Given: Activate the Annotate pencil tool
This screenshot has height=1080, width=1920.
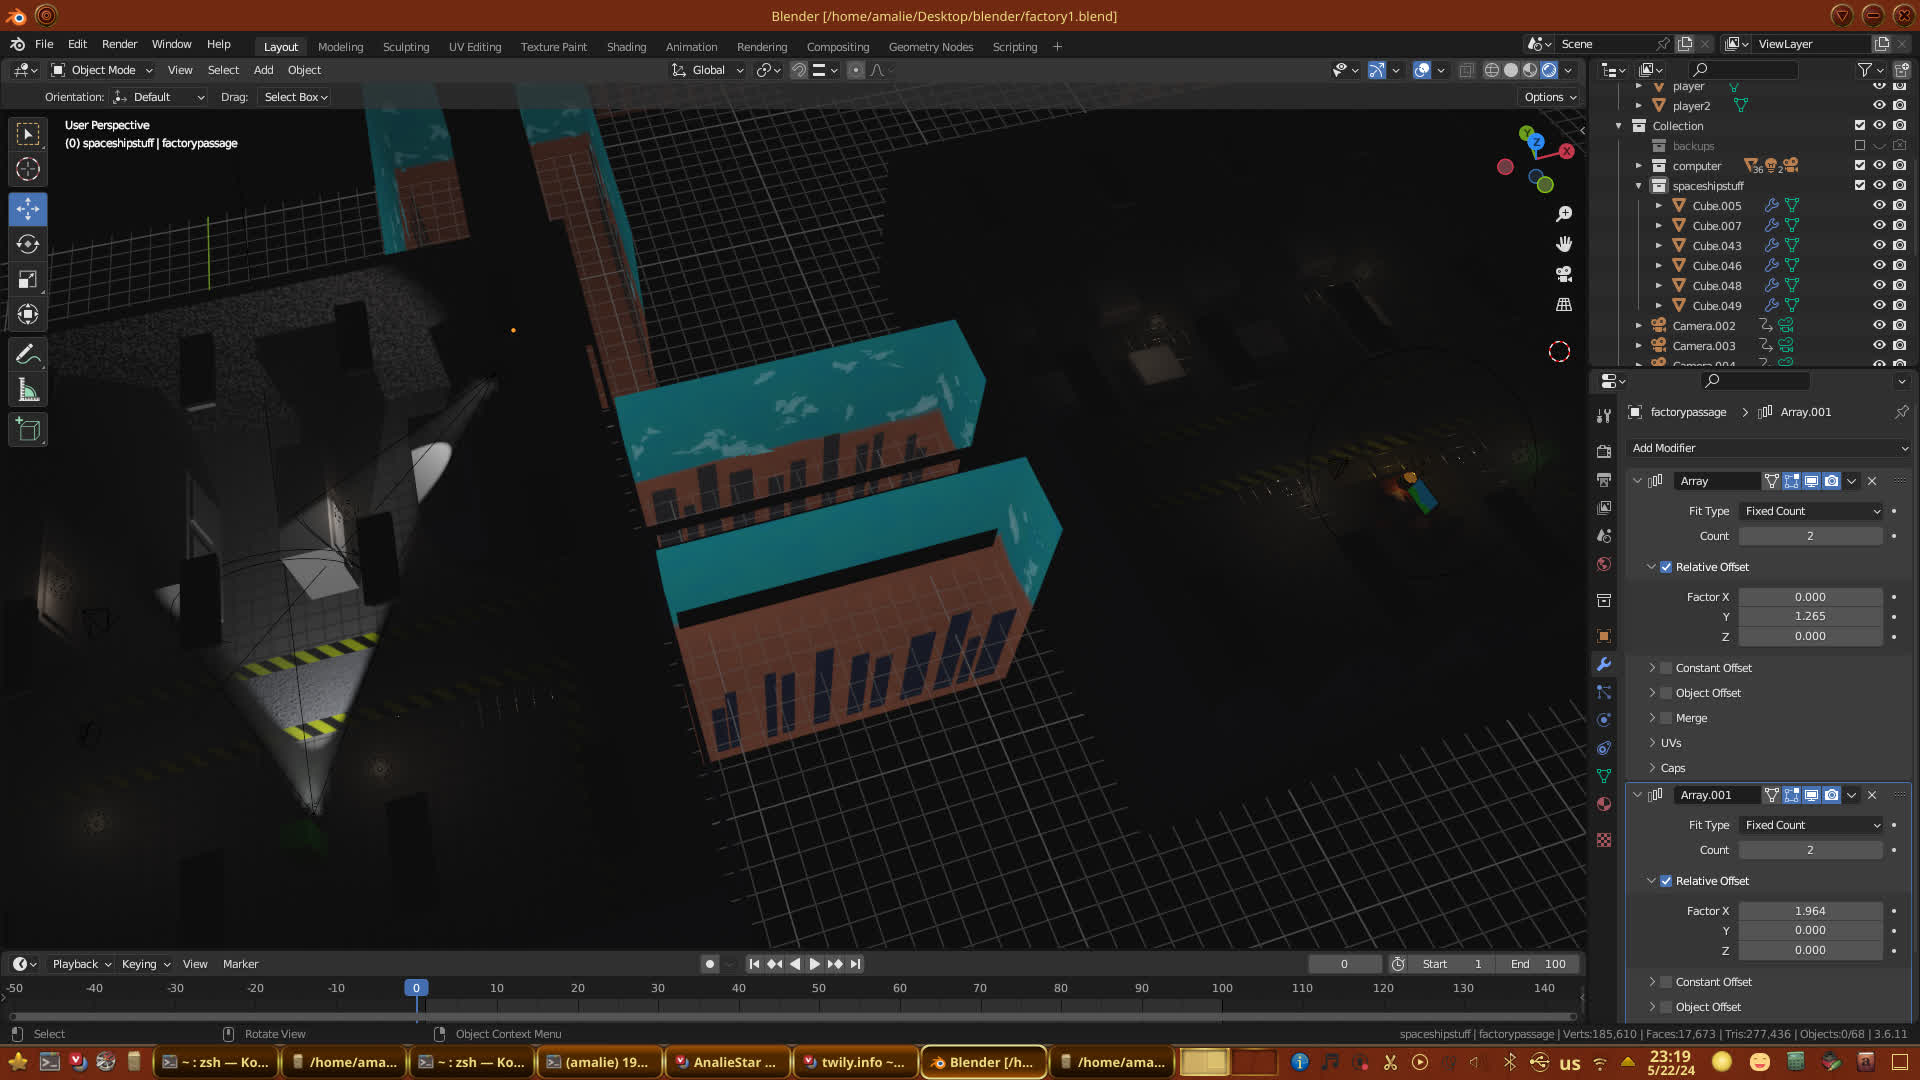Looking at the screenshot, I should (28, 354).
